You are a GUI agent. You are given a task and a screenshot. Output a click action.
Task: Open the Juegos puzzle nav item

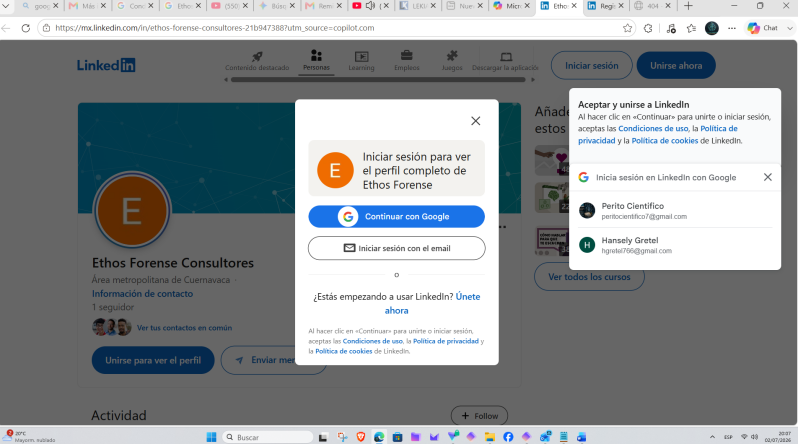(x=452, y=61)
